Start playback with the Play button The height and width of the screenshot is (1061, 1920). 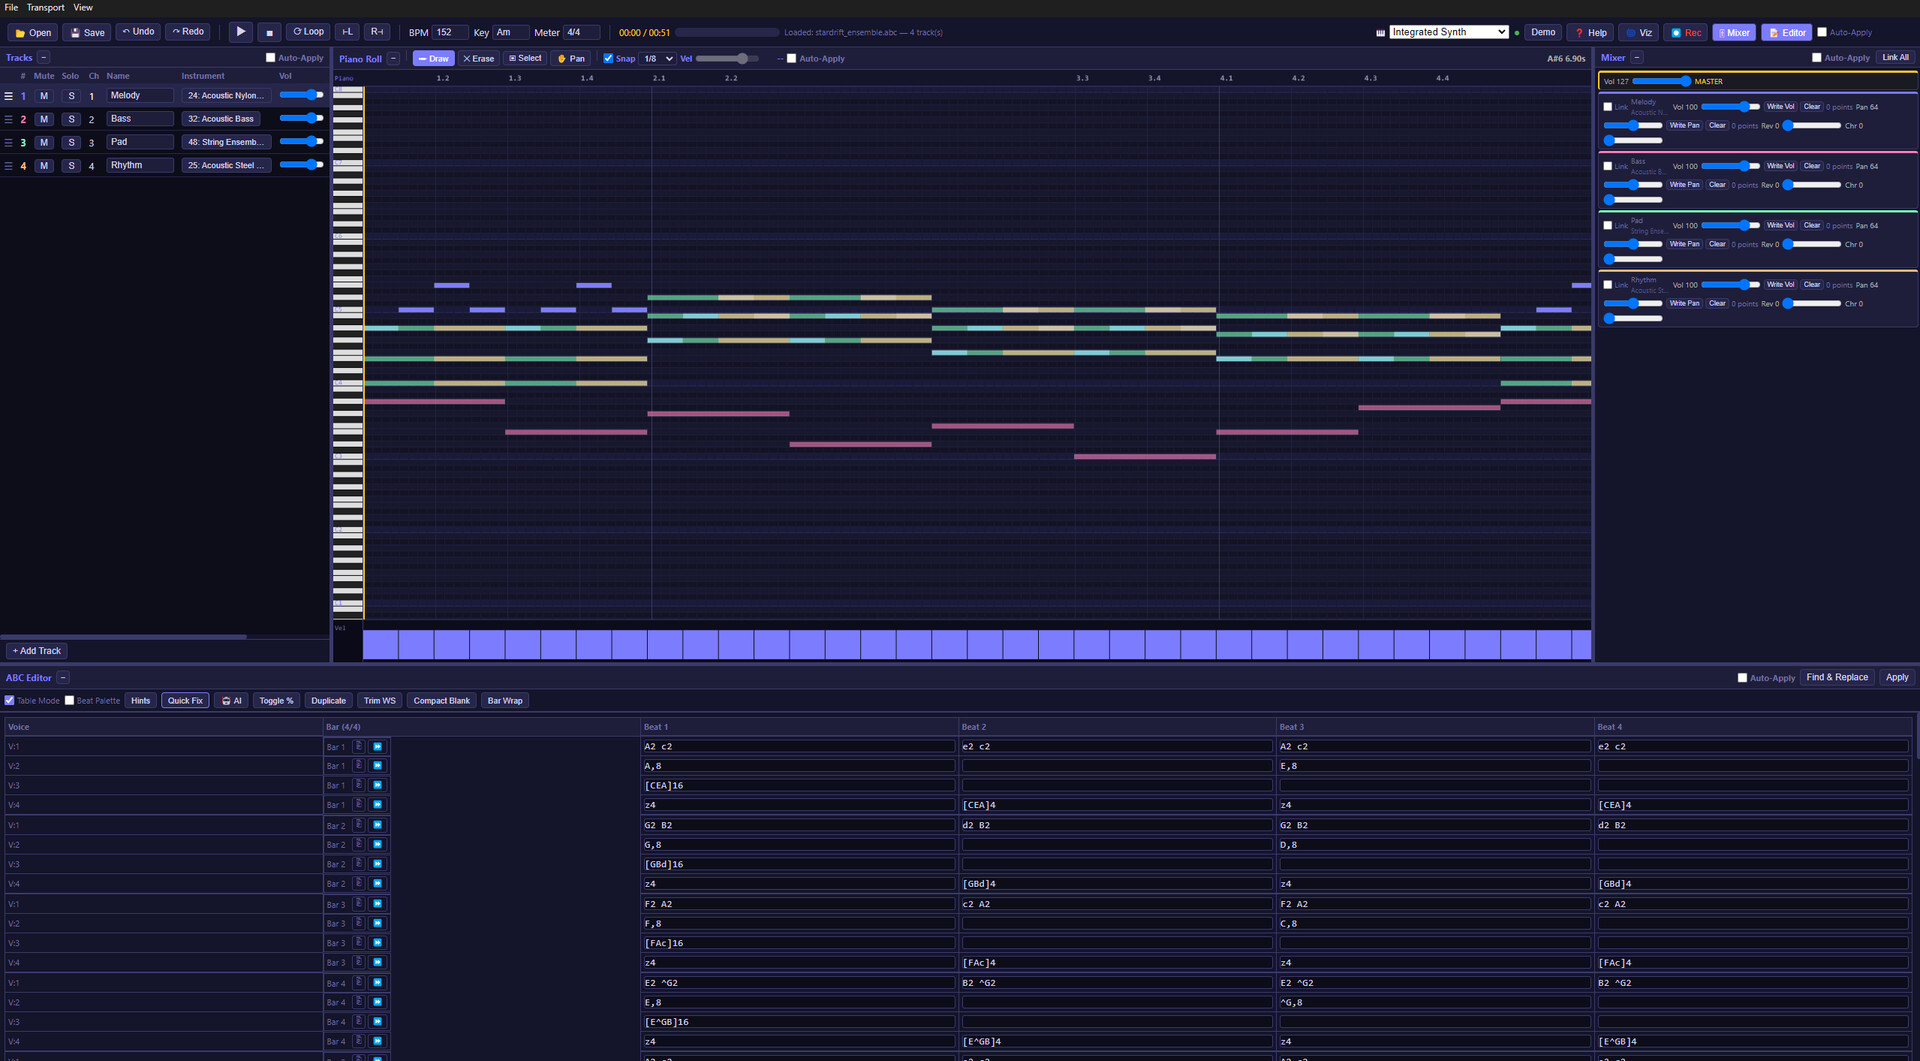pos(241,32)
